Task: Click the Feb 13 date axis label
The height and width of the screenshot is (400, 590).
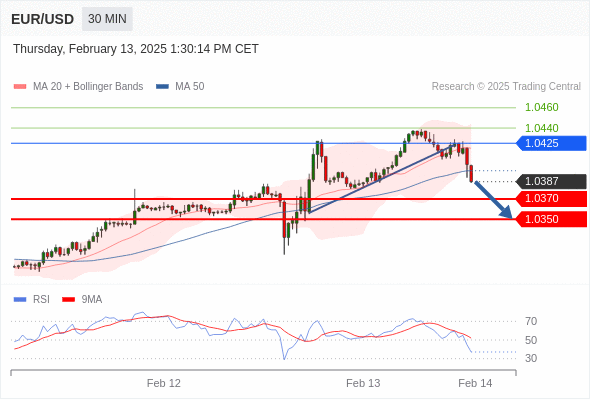Action: click(363, 383)
